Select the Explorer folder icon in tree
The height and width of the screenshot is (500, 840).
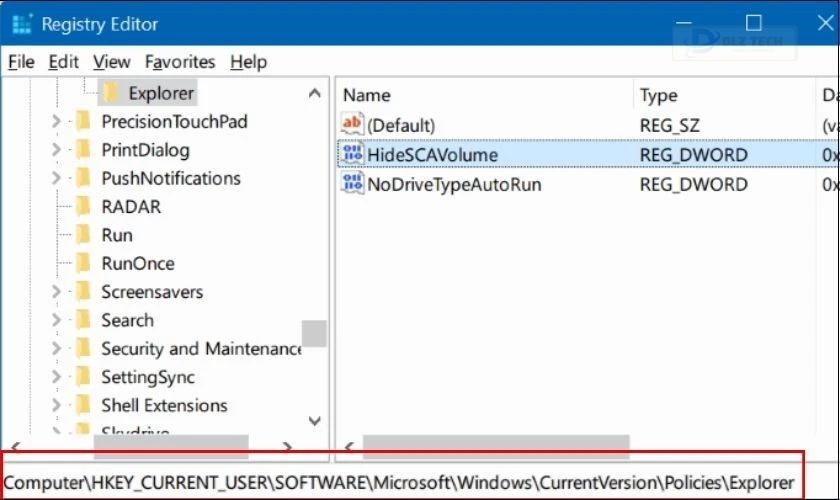pyautogui.click(x=111, y=93)
